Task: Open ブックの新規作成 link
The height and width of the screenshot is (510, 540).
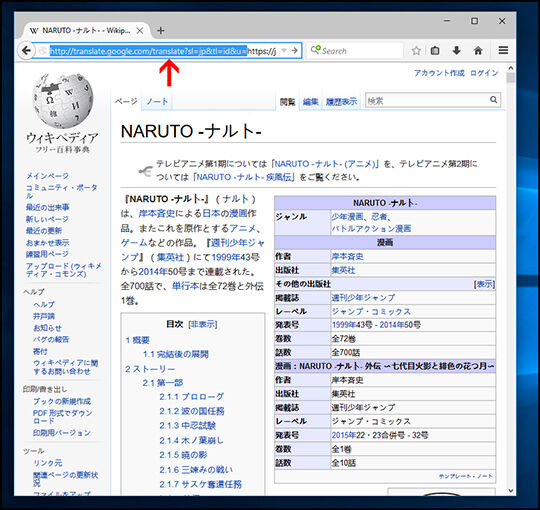Action: 62,401
